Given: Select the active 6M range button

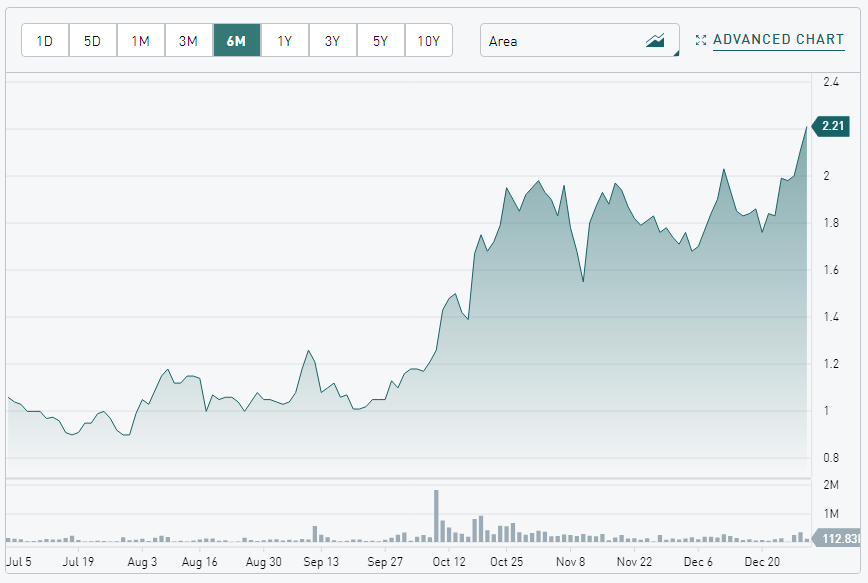Looking at the screenshot, I should tap(236, 40).
